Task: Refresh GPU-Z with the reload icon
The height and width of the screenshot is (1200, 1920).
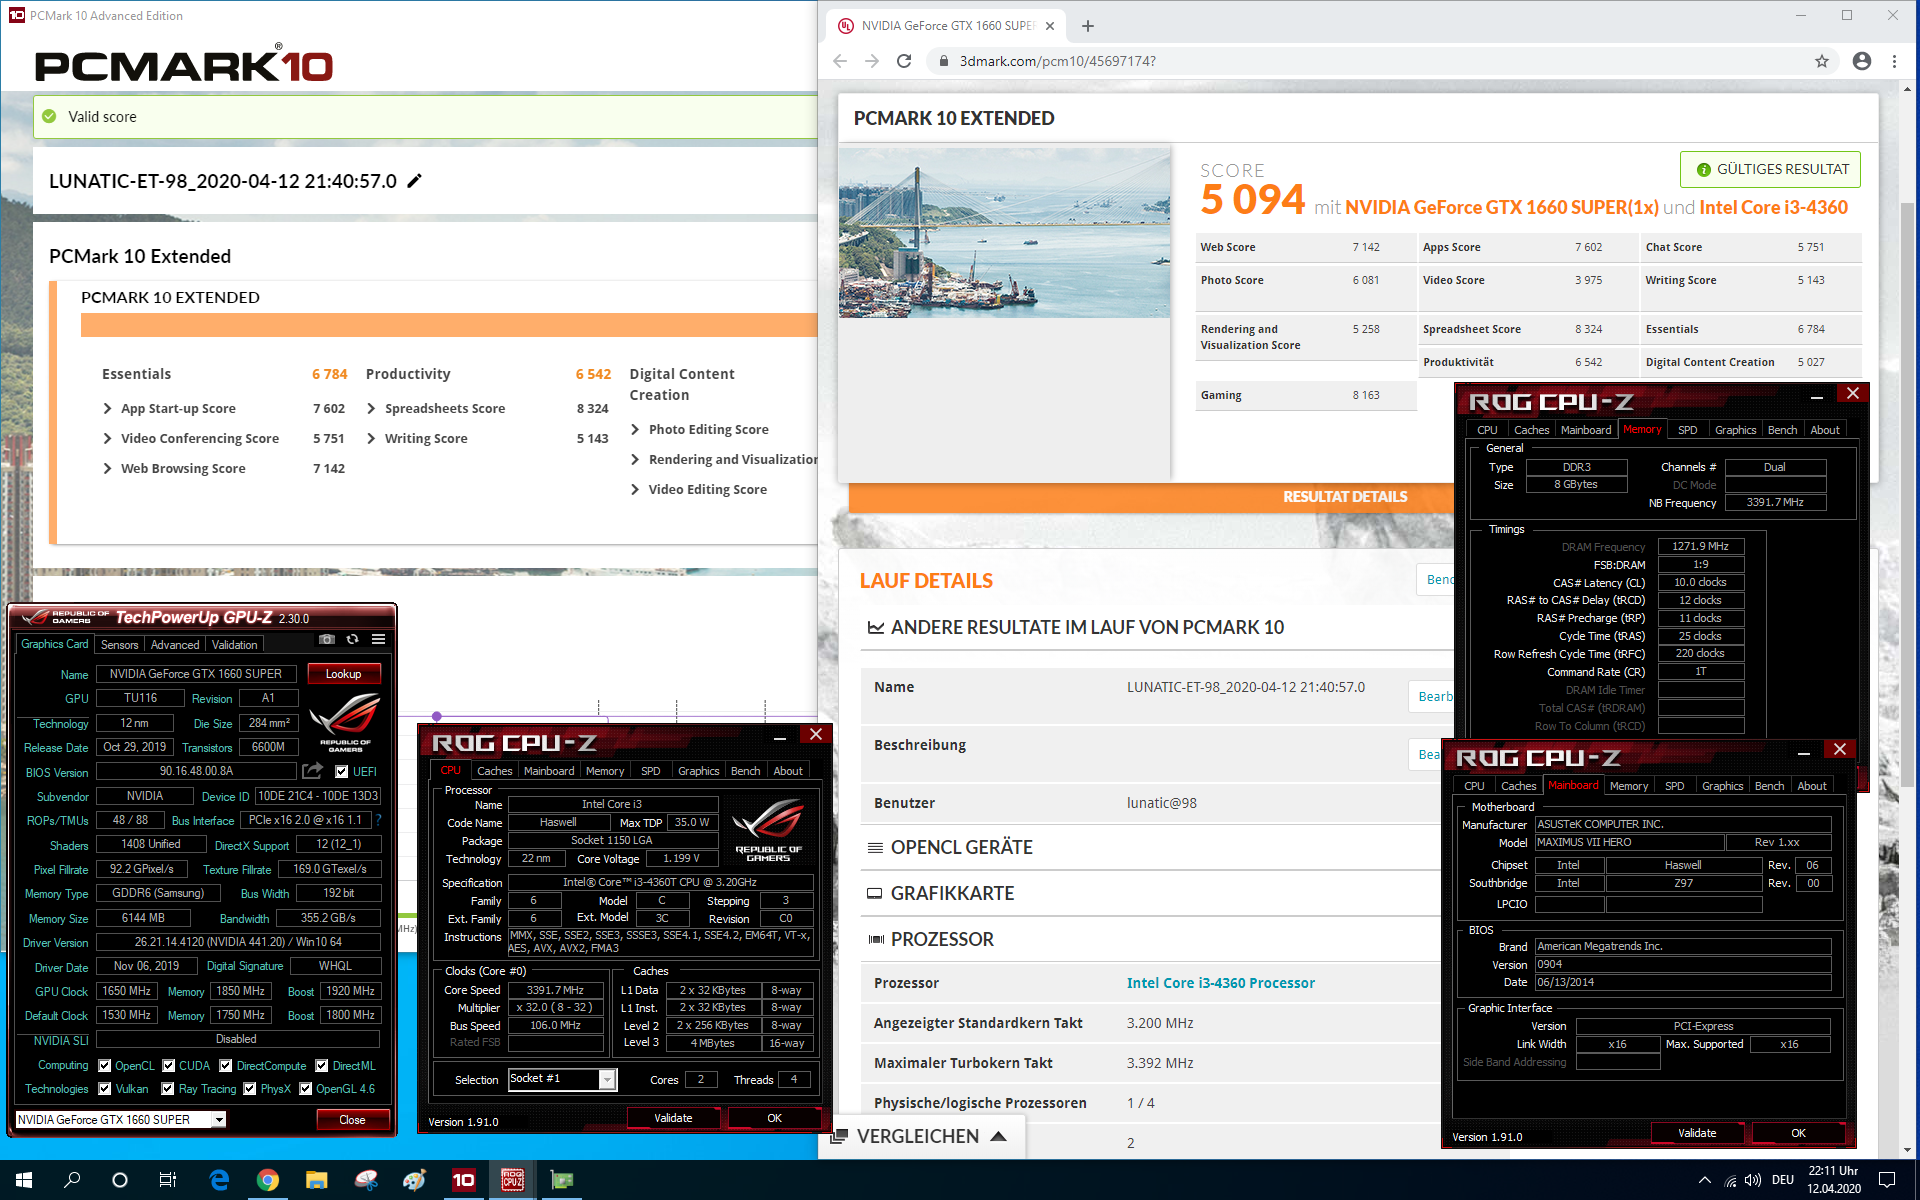Action: (352, 639)
